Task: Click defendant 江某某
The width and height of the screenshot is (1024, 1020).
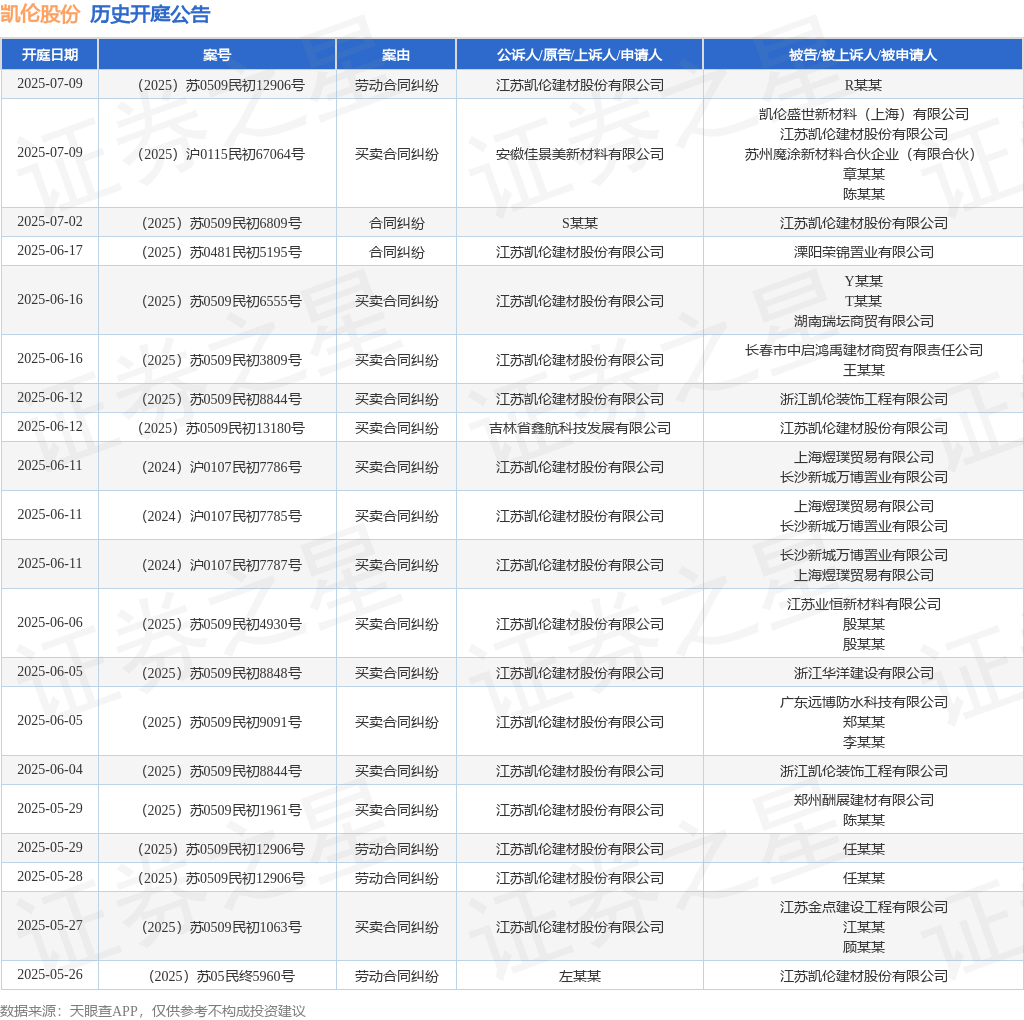Action: coord(863,927)
